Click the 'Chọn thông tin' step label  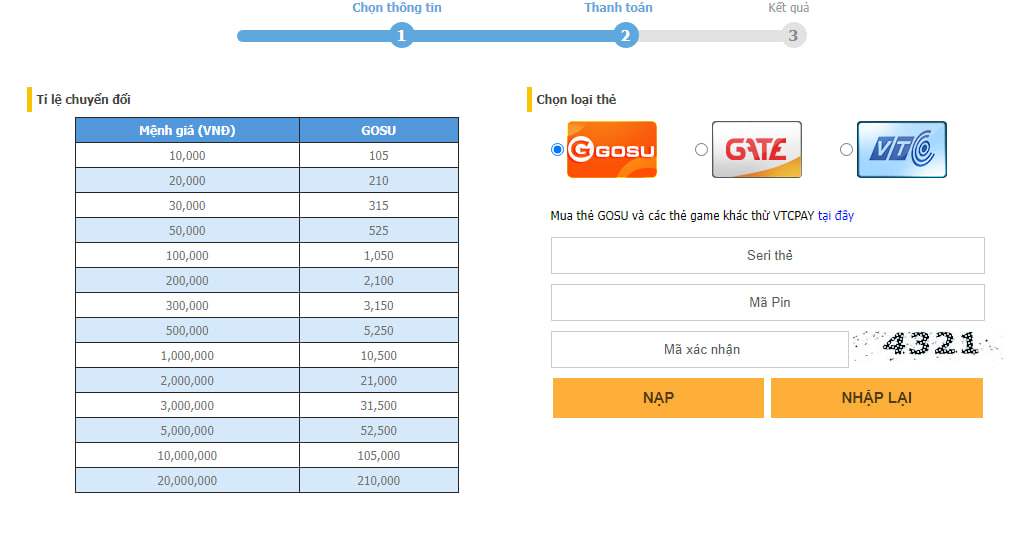click(x=397, y=8)
